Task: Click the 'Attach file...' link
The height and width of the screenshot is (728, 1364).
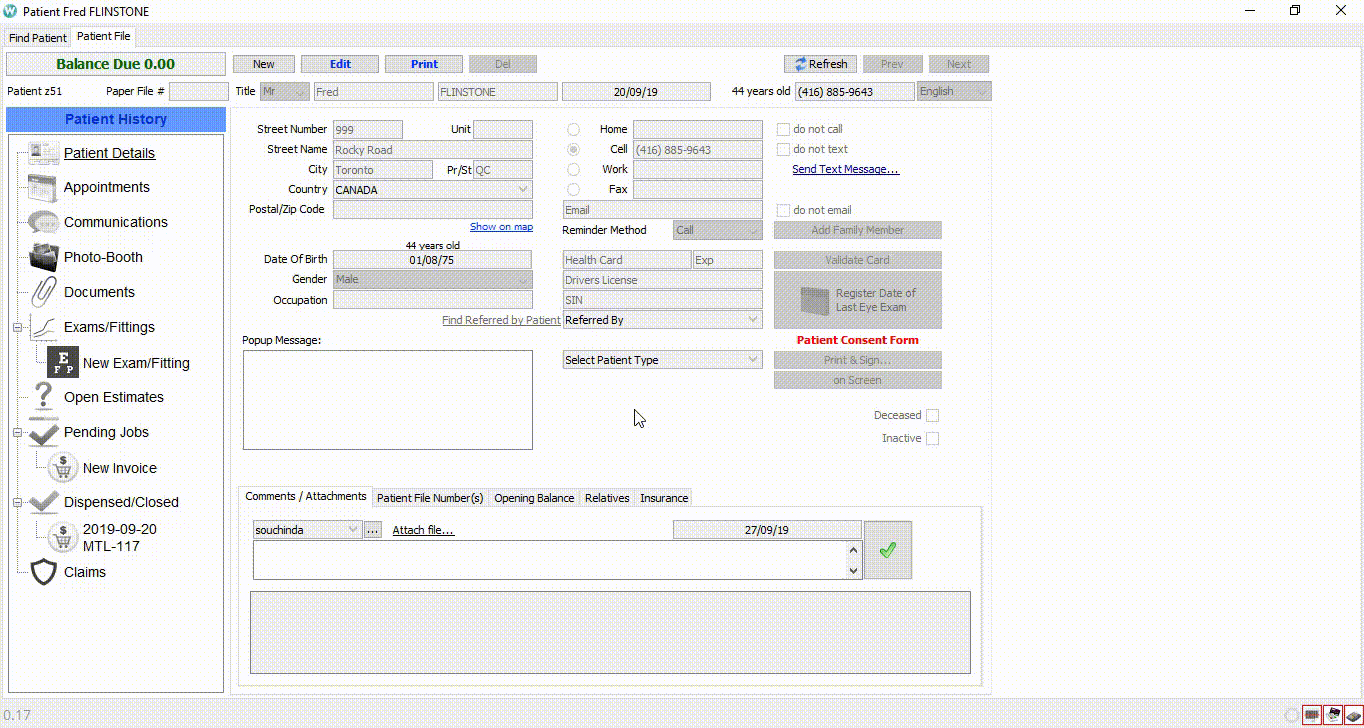Action: [423, 530]
